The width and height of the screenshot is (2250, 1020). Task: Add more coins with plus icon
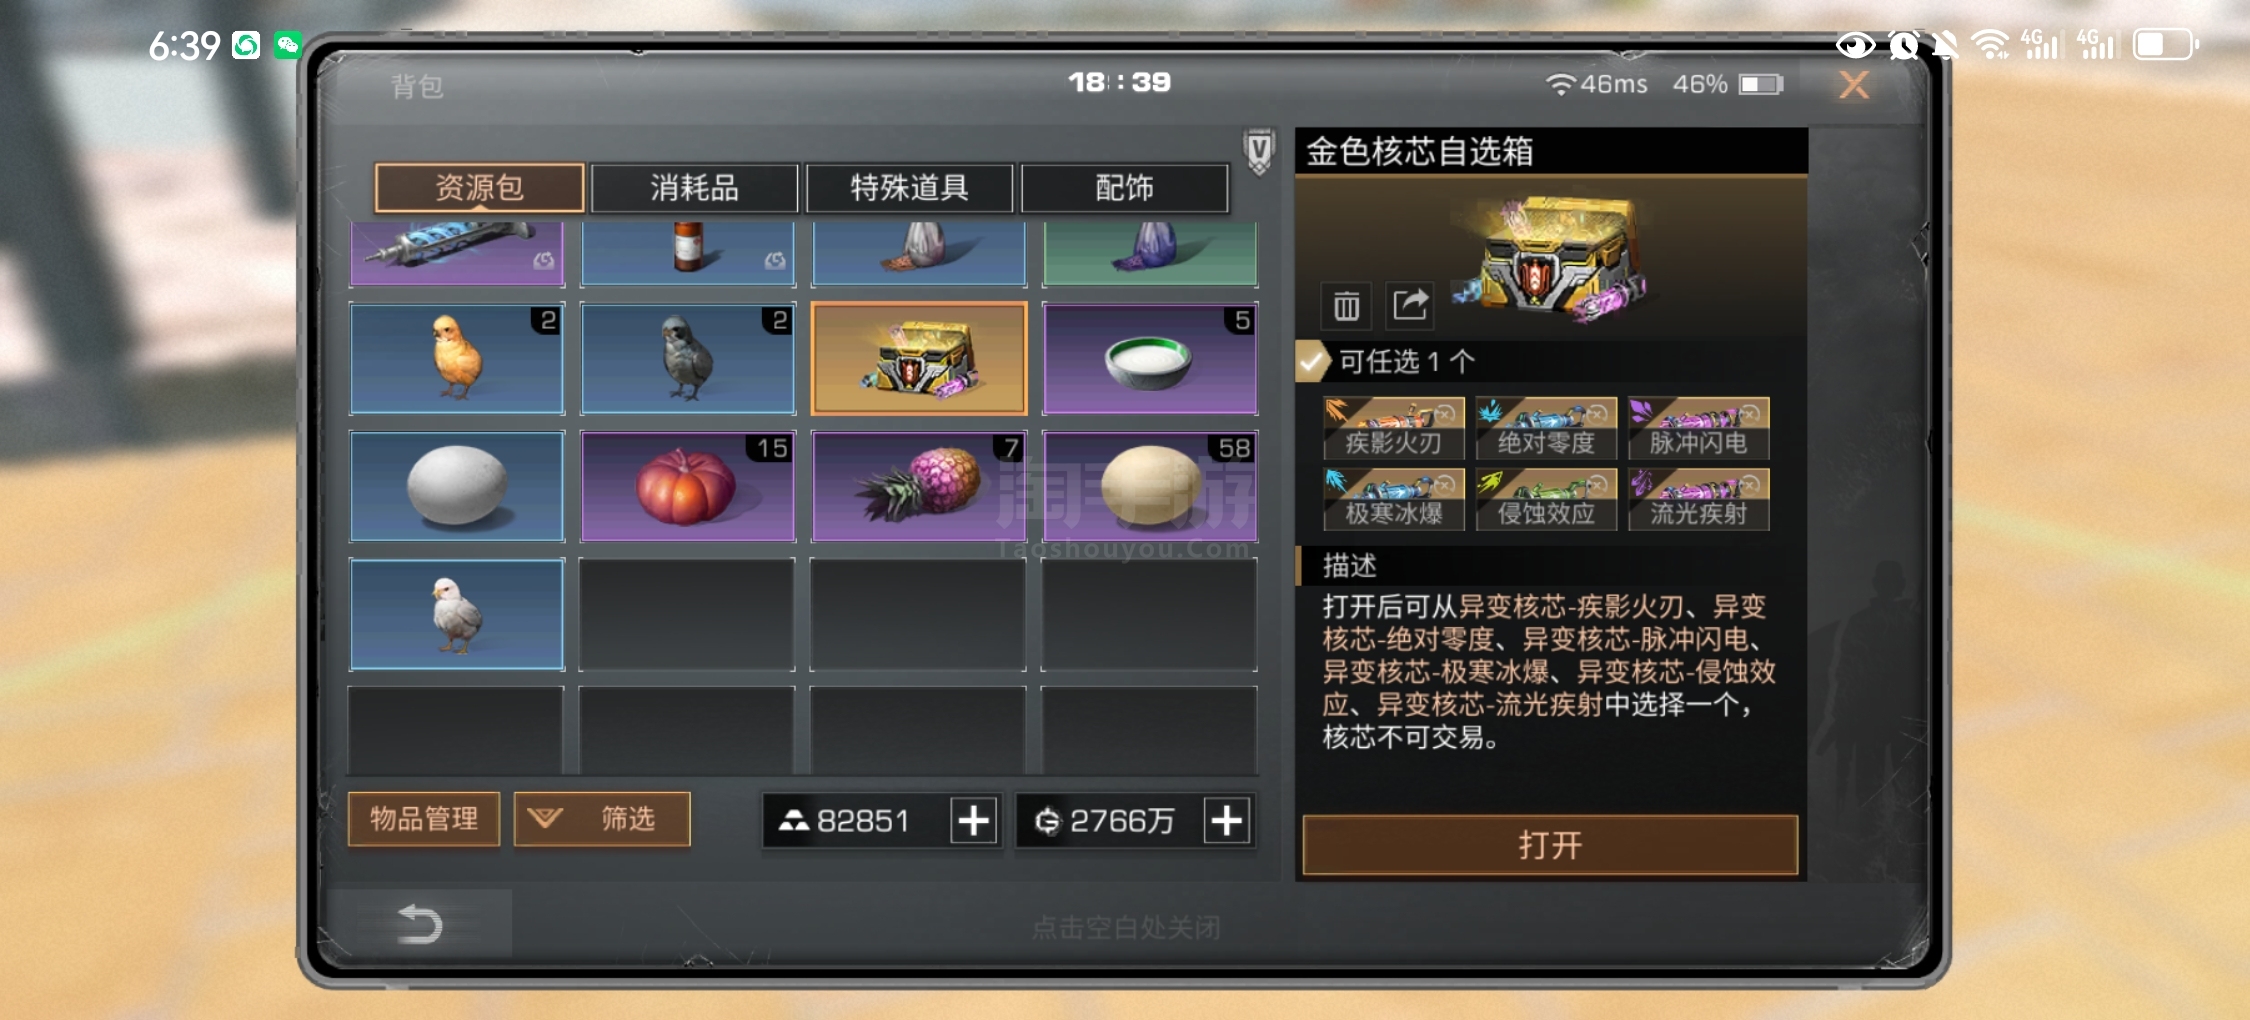coord(1226,821)
